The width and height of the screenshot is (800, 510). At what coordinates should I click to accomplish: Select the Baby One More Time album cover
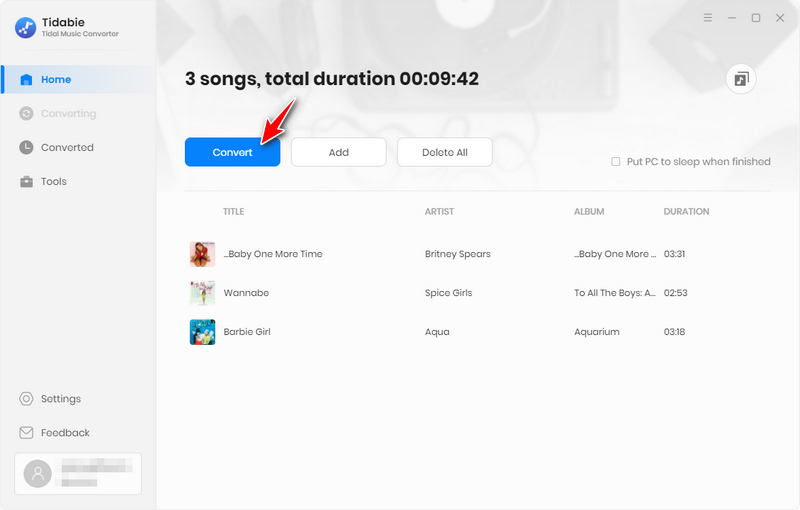[x=202, y=254]
